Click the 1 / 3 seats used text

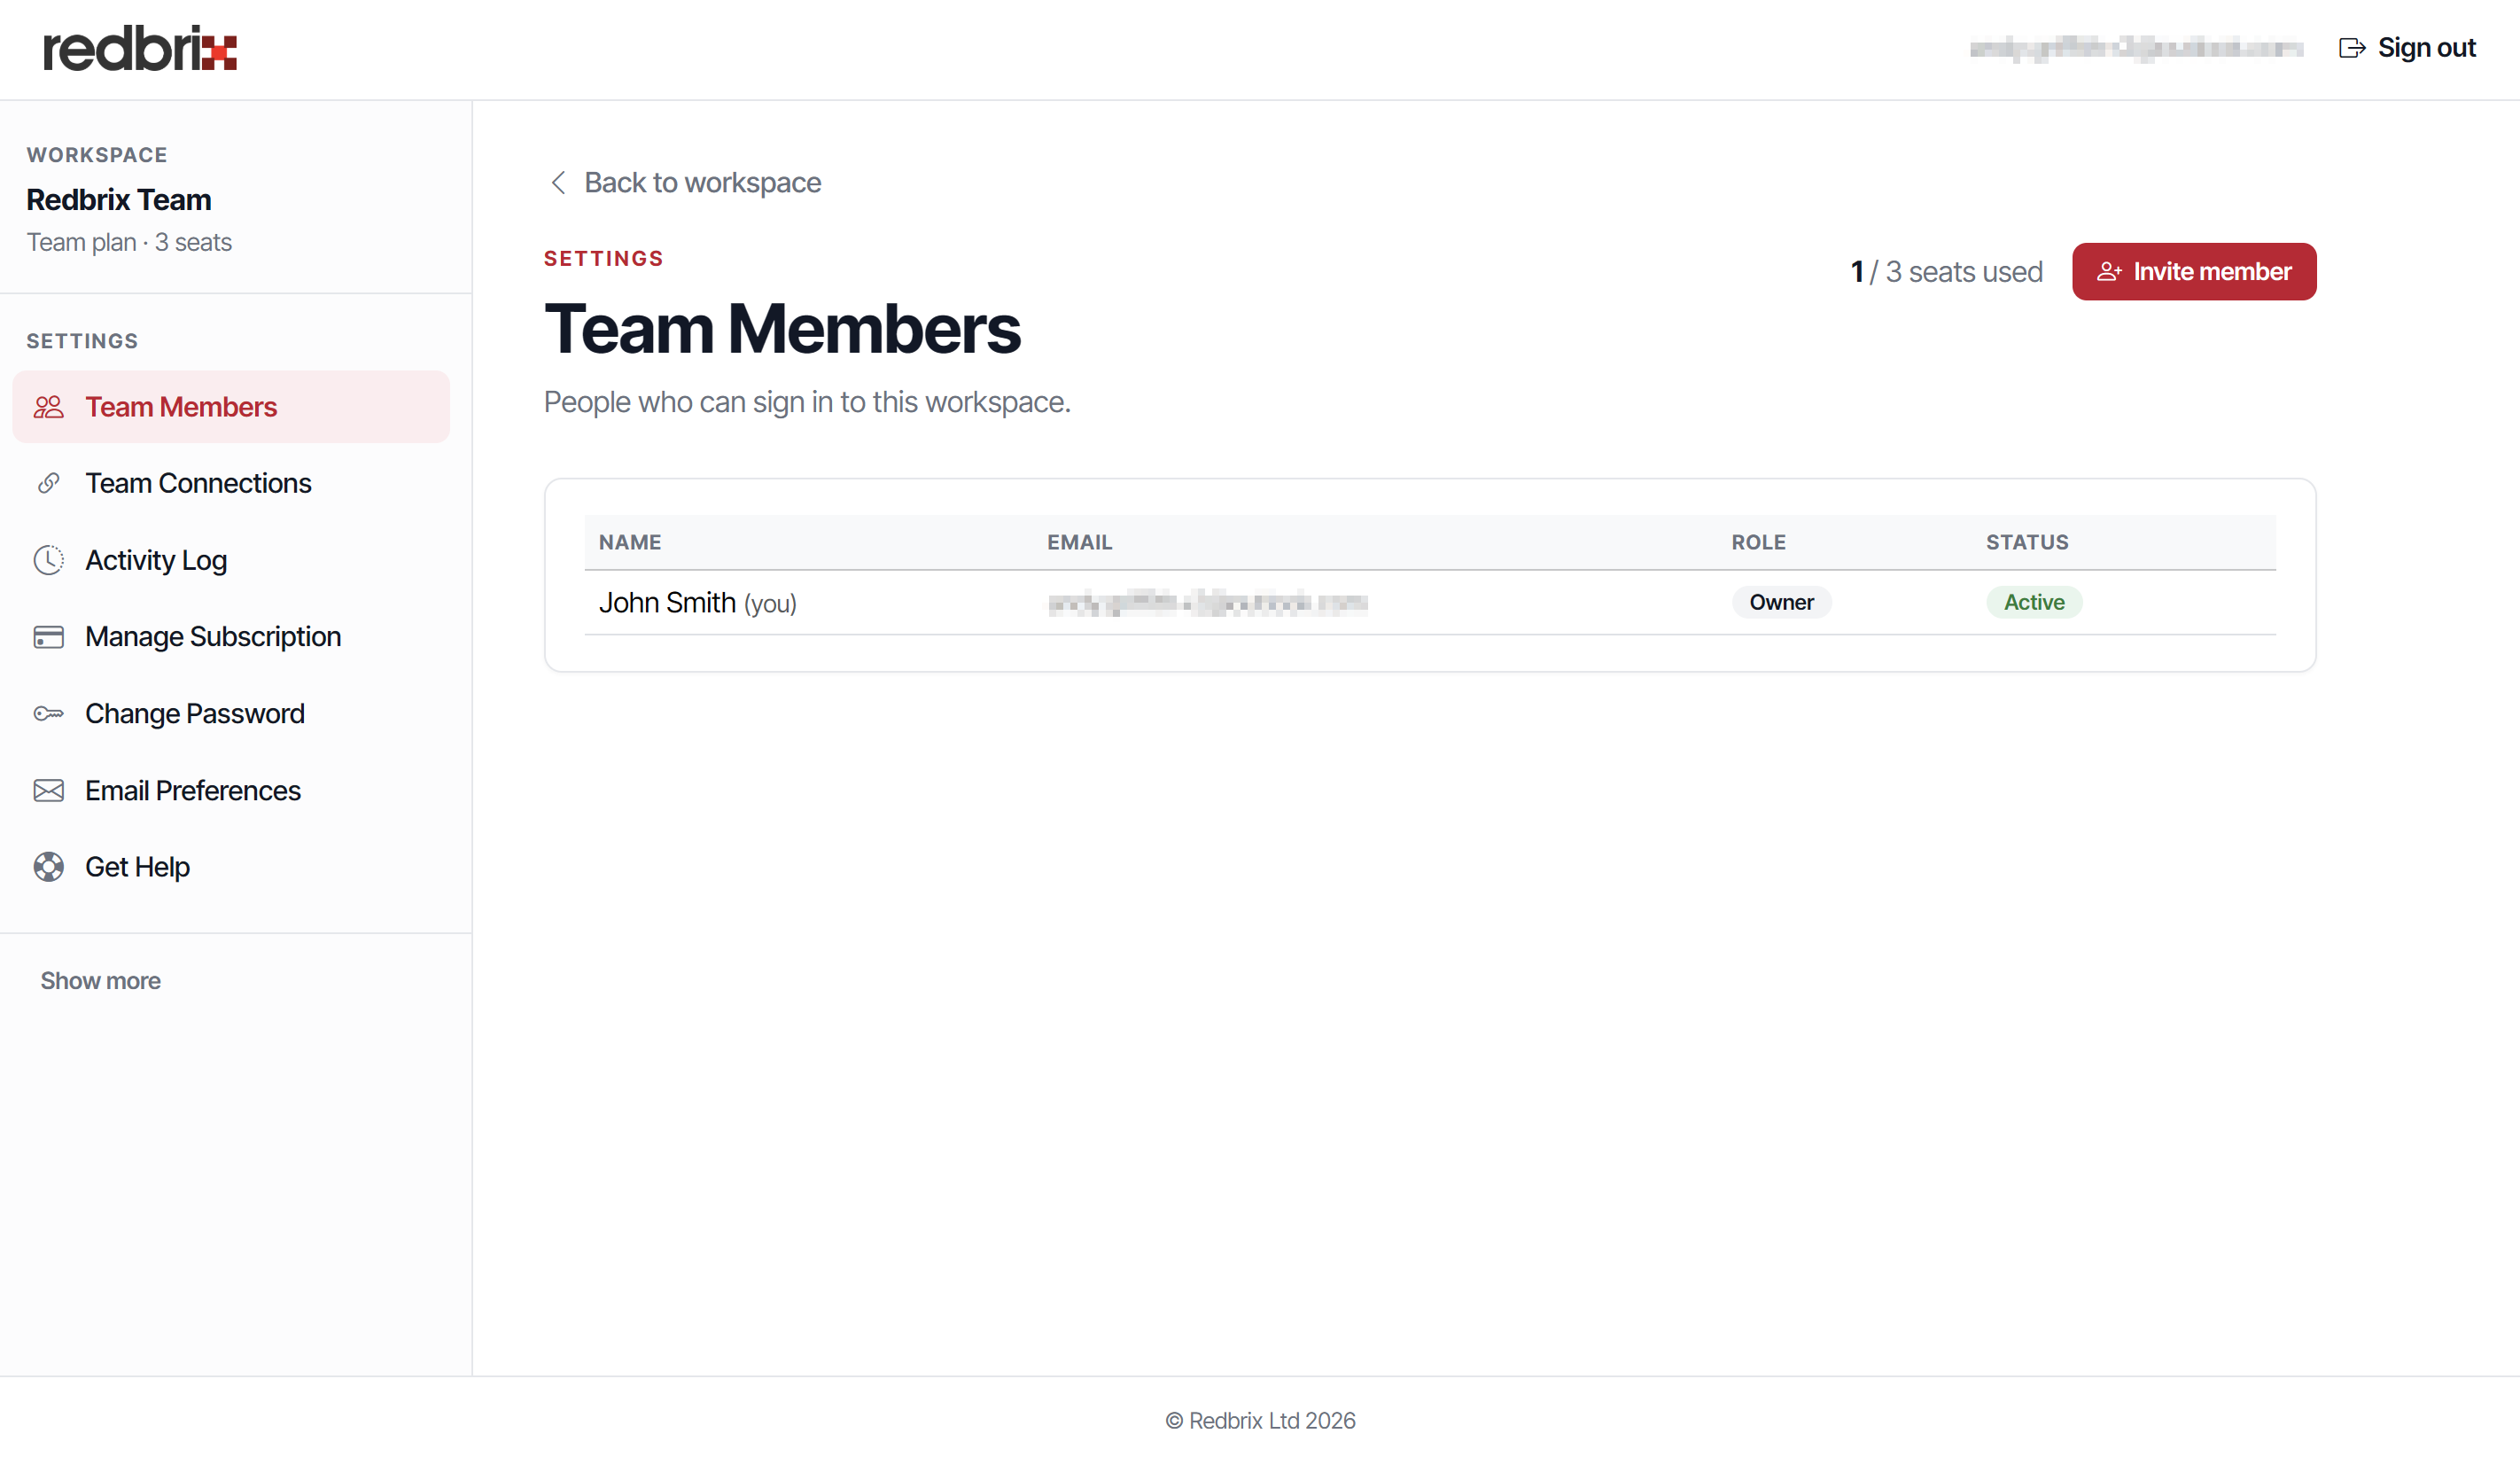tap(1946, 272)
